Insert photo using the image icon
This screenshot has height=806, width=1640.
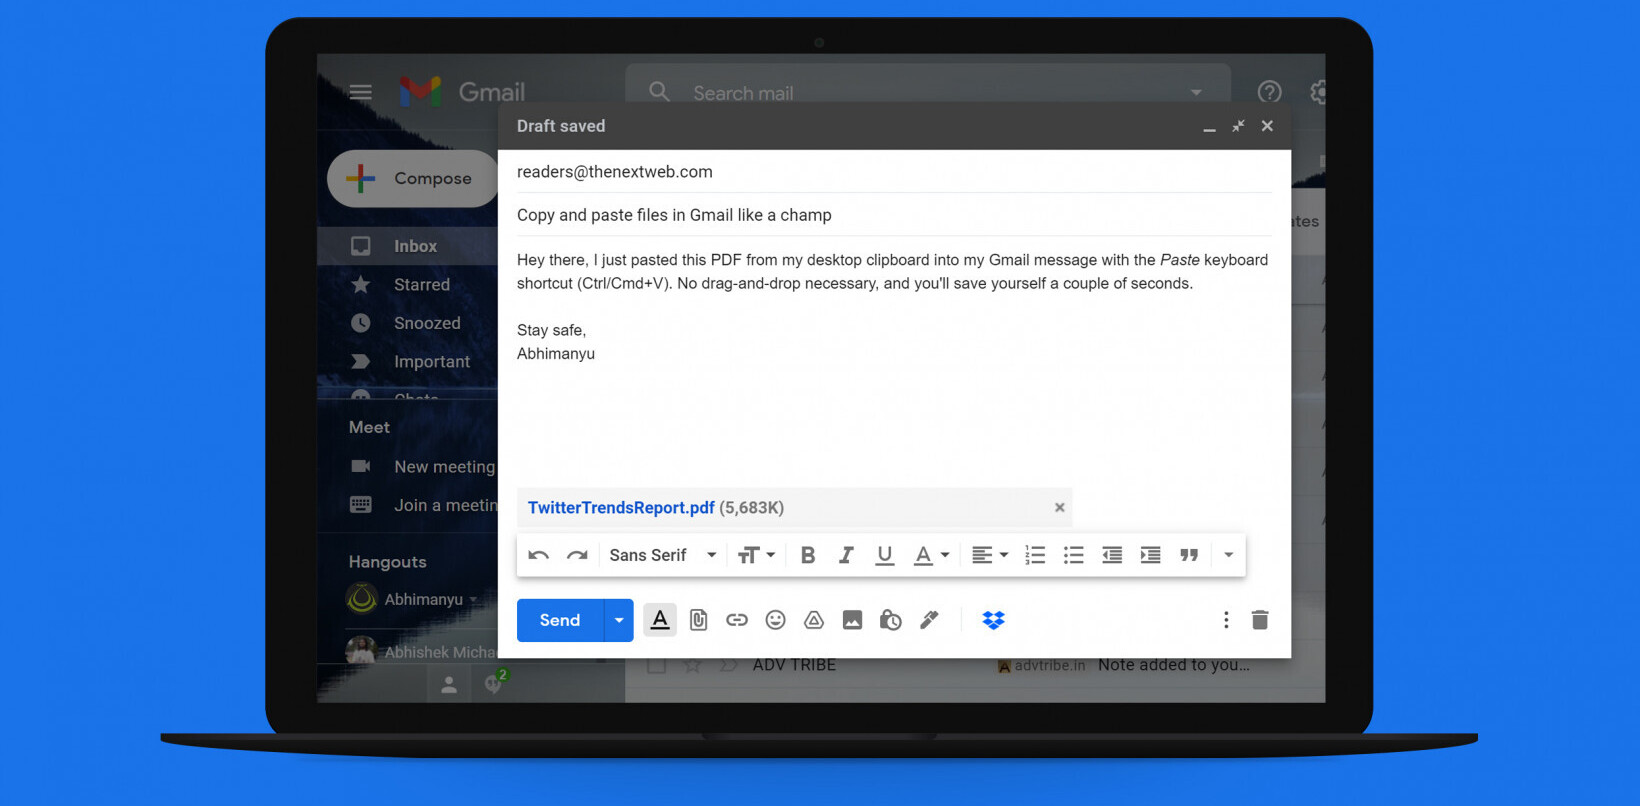click(852, 620)
